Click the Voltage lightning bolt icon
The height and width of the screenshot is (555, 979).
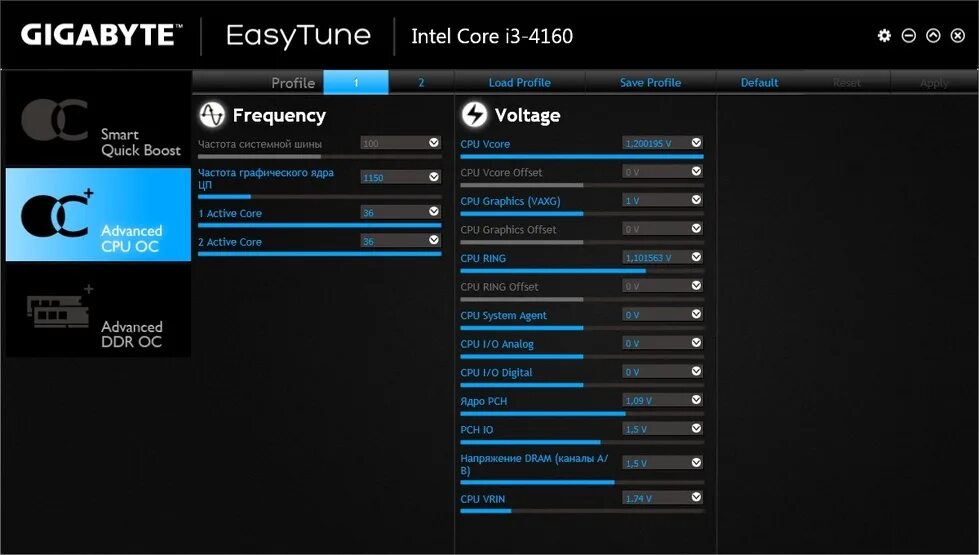(x=474, y=115)
